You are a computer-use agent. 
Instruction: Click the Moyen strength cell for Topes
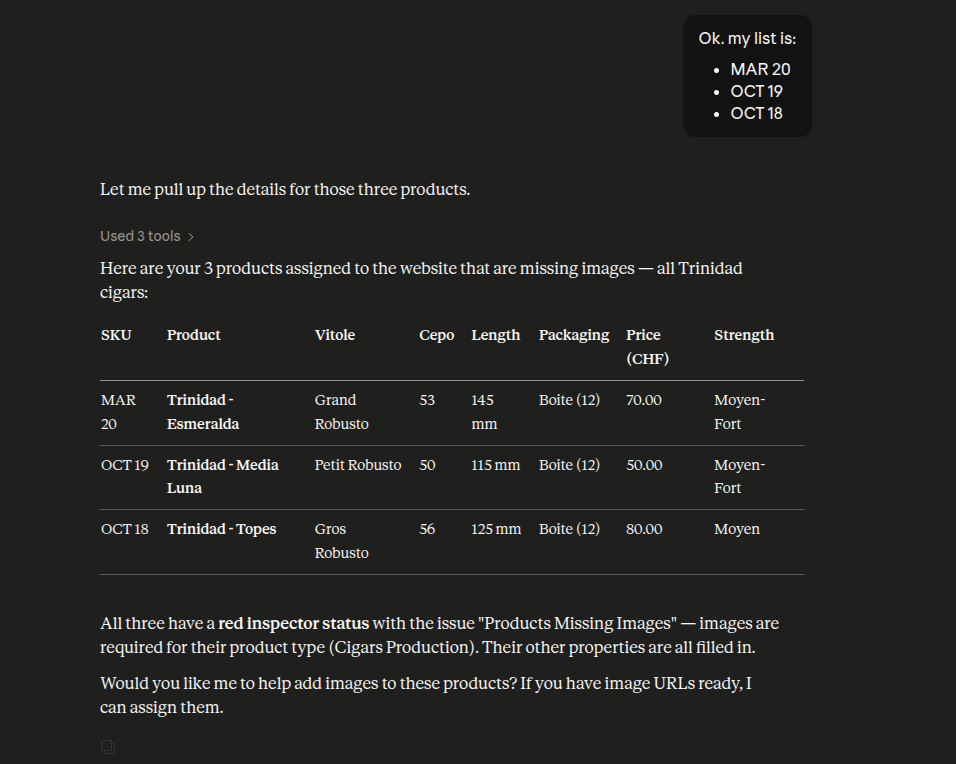click(737, 529)
